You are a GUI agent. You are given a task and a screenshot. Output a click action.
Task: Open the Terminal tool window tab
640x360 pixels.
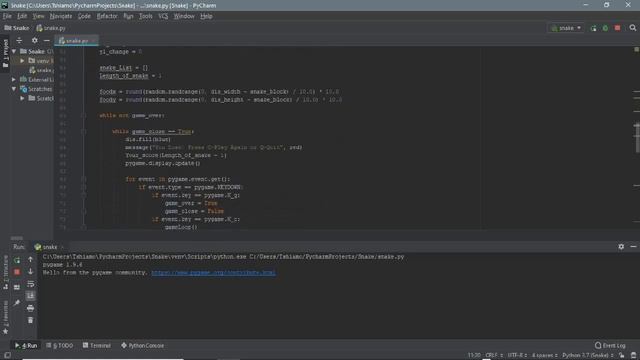[x=97, y=345]
